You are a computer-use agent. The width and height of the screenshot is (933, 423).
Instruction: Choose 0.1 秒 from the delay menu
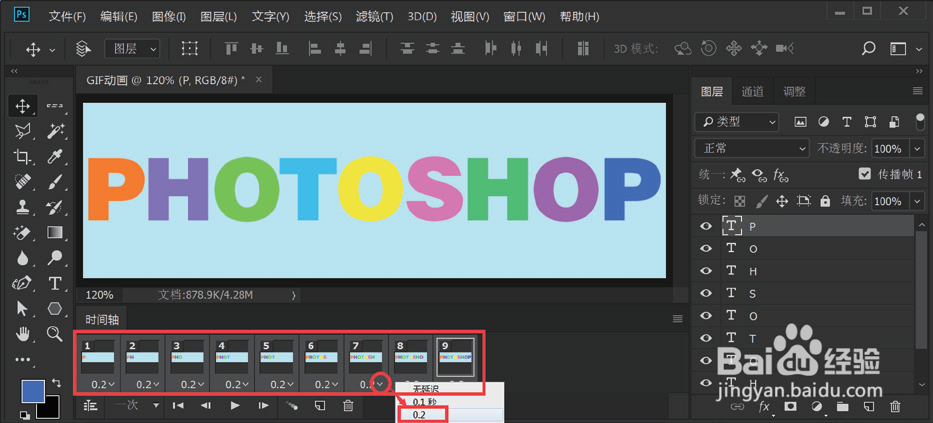tap(450, 402)
